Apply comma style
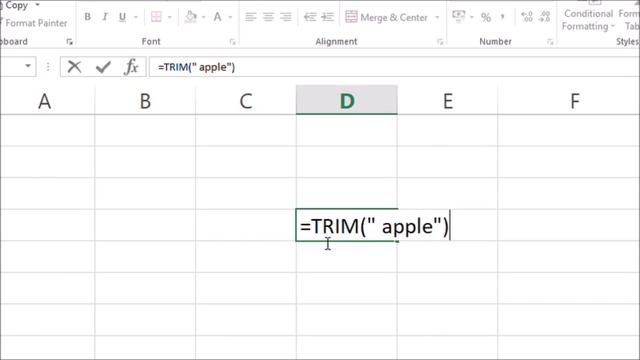 (502, 17)
